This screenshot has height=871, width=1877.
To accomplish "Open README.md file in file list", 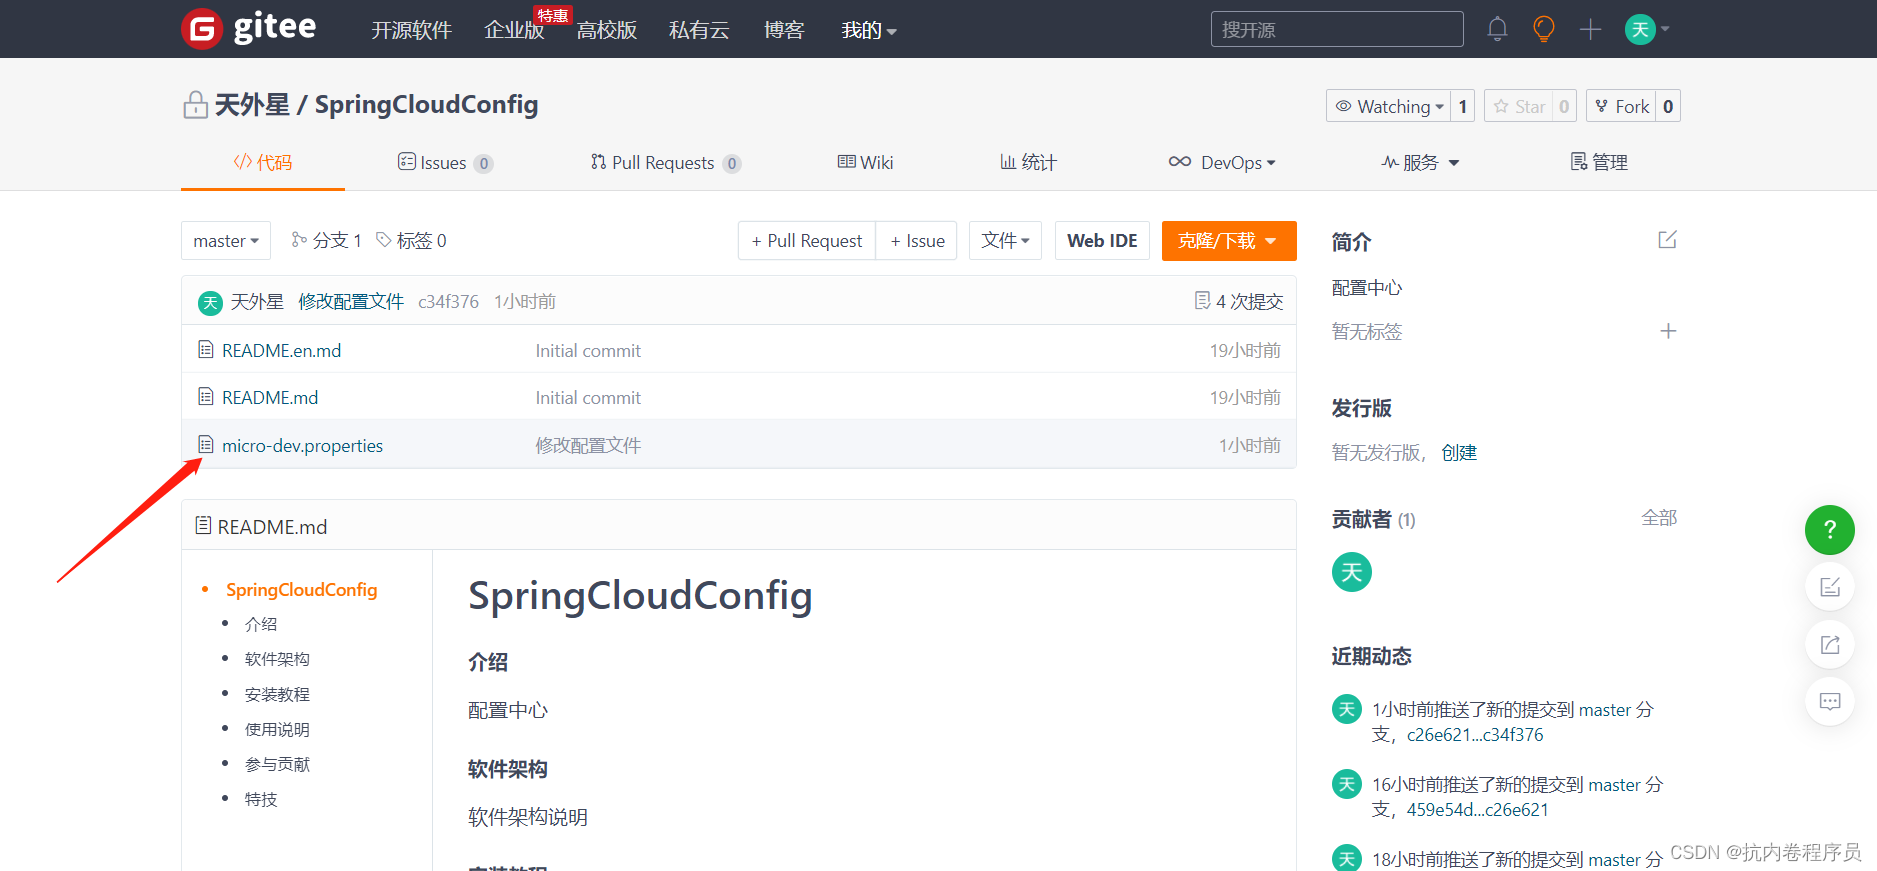I will click(x=270, y=397).
